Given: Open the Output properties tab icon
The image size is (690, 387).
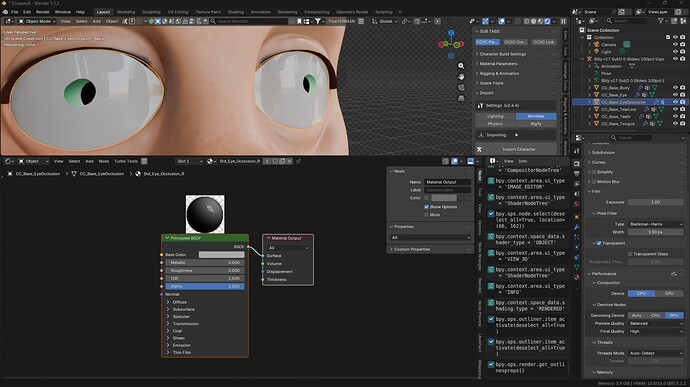Looking at the screenshot, I should click(x=576, y=173).
